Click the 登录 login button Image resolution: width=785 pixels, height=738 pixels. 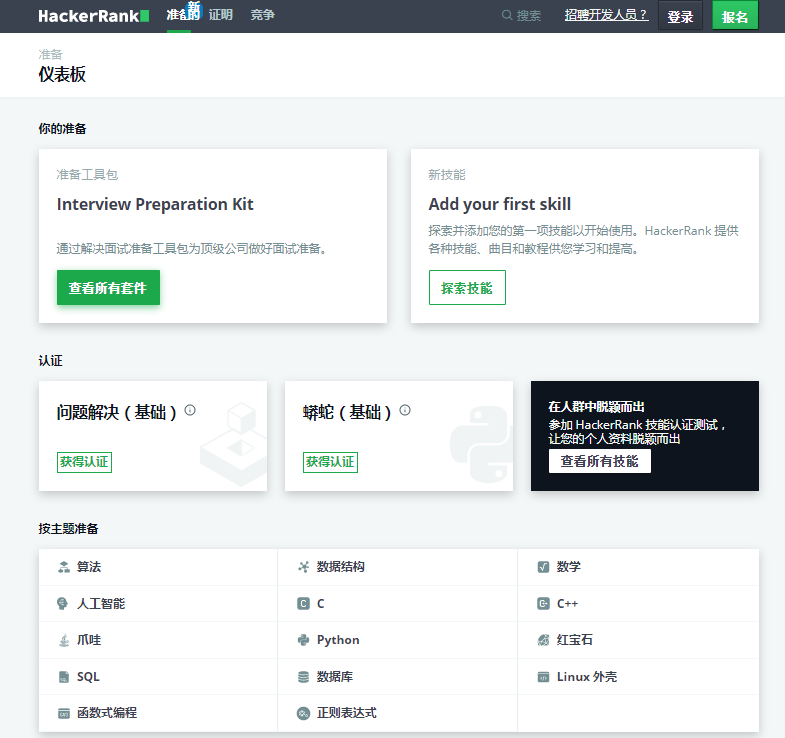(x=680, y=16)
